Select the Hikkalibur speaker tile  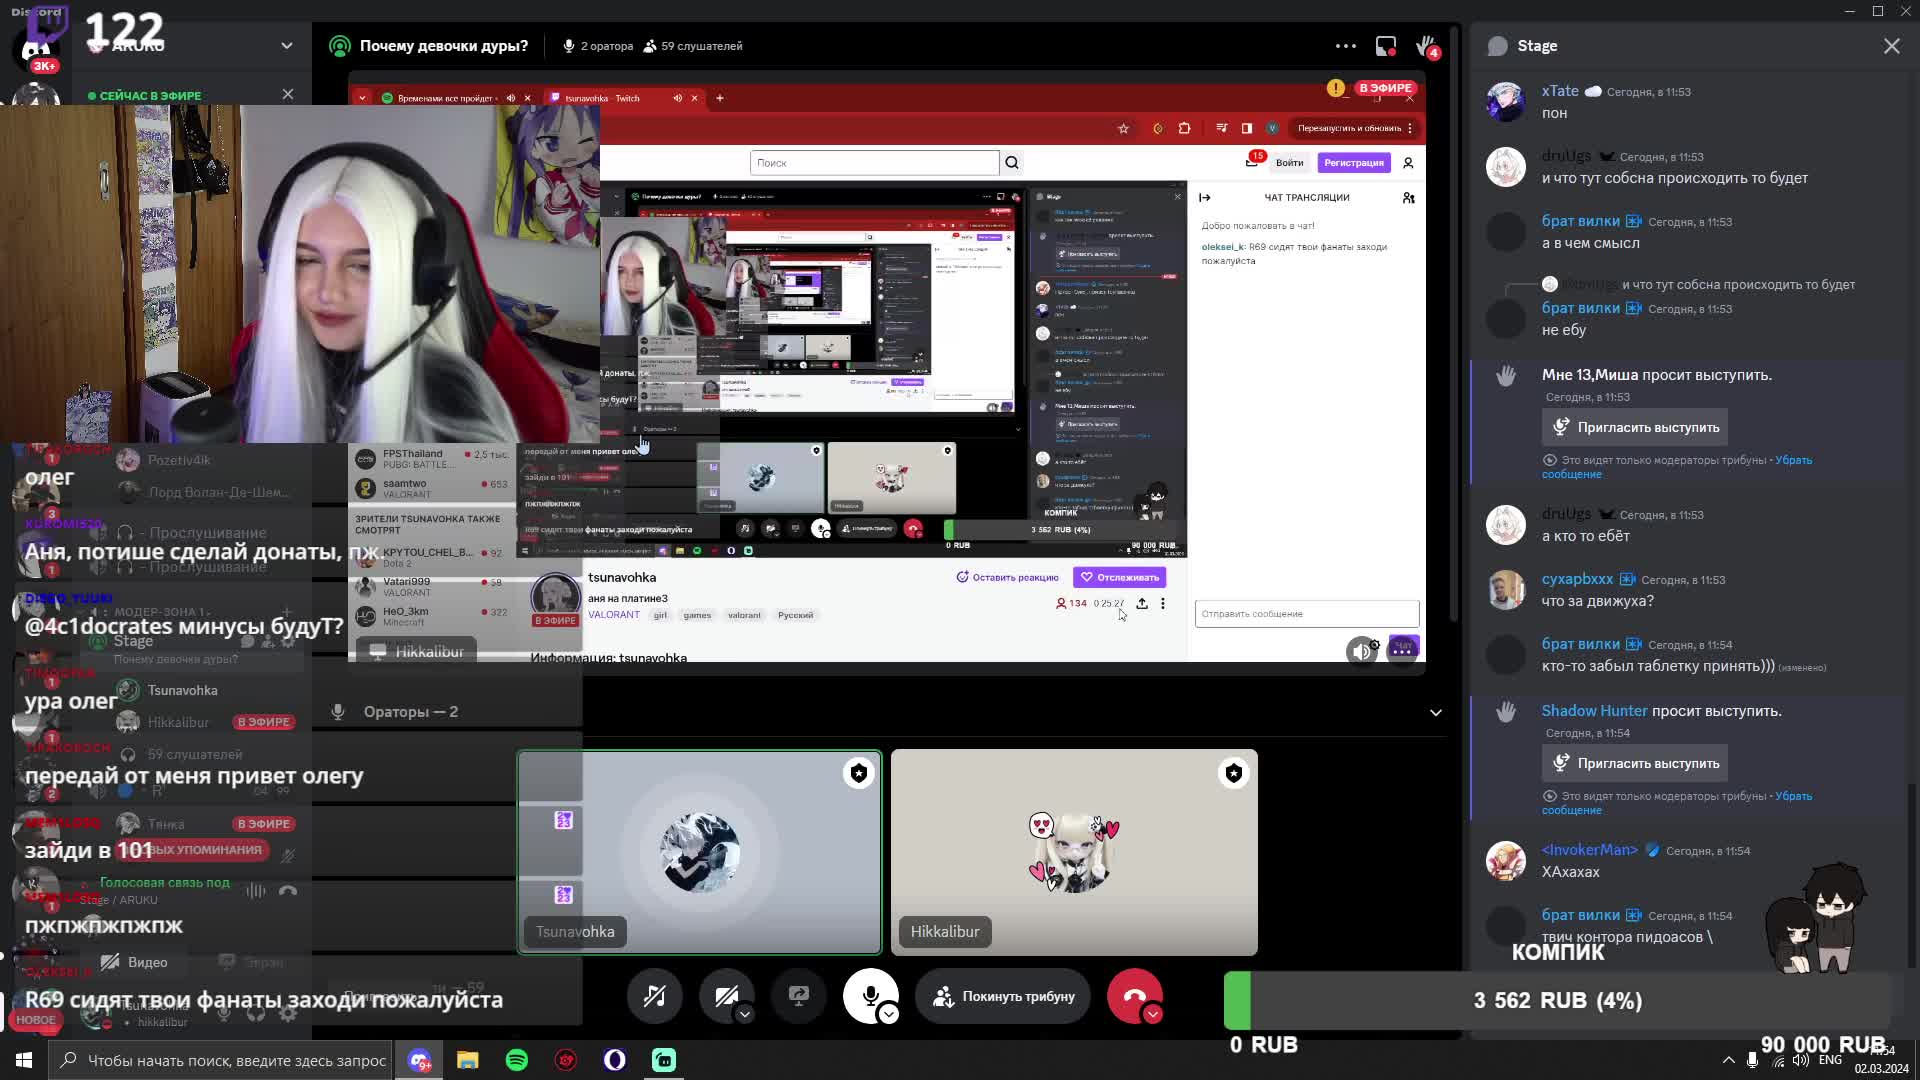click(1074, 852)
